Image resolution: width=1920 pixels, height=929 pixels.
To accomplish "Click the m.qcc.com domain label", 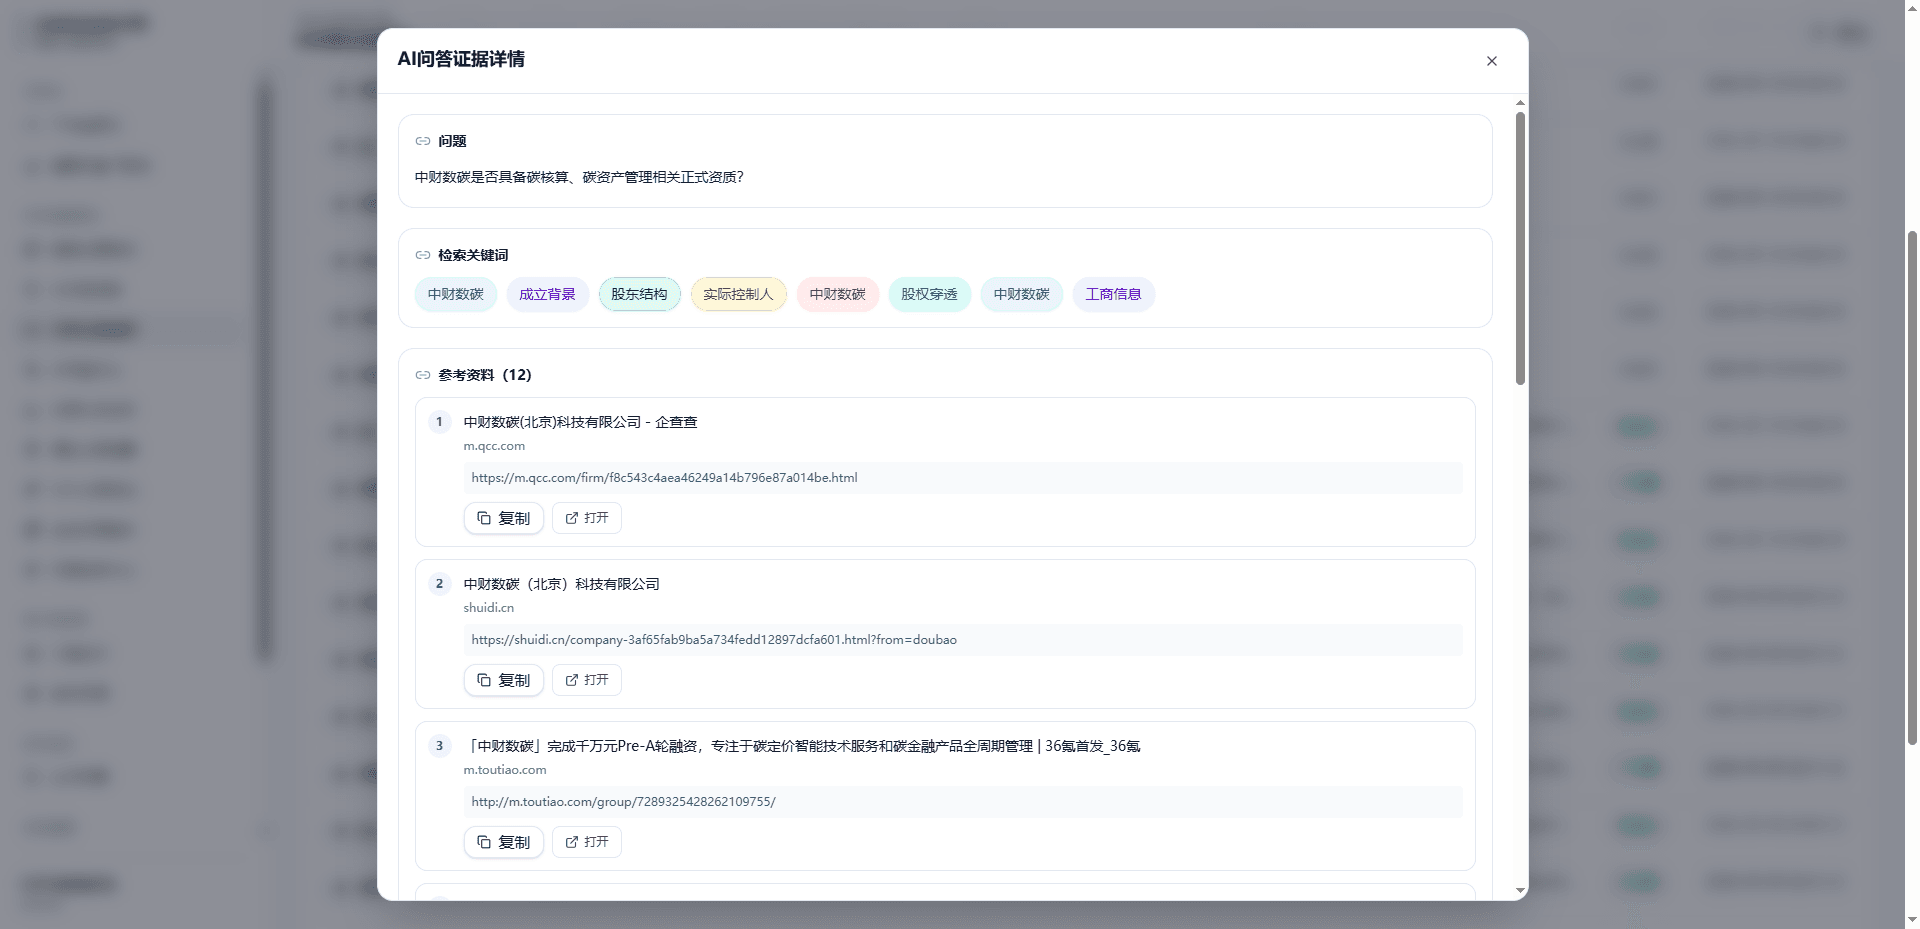I will (494, 446).
